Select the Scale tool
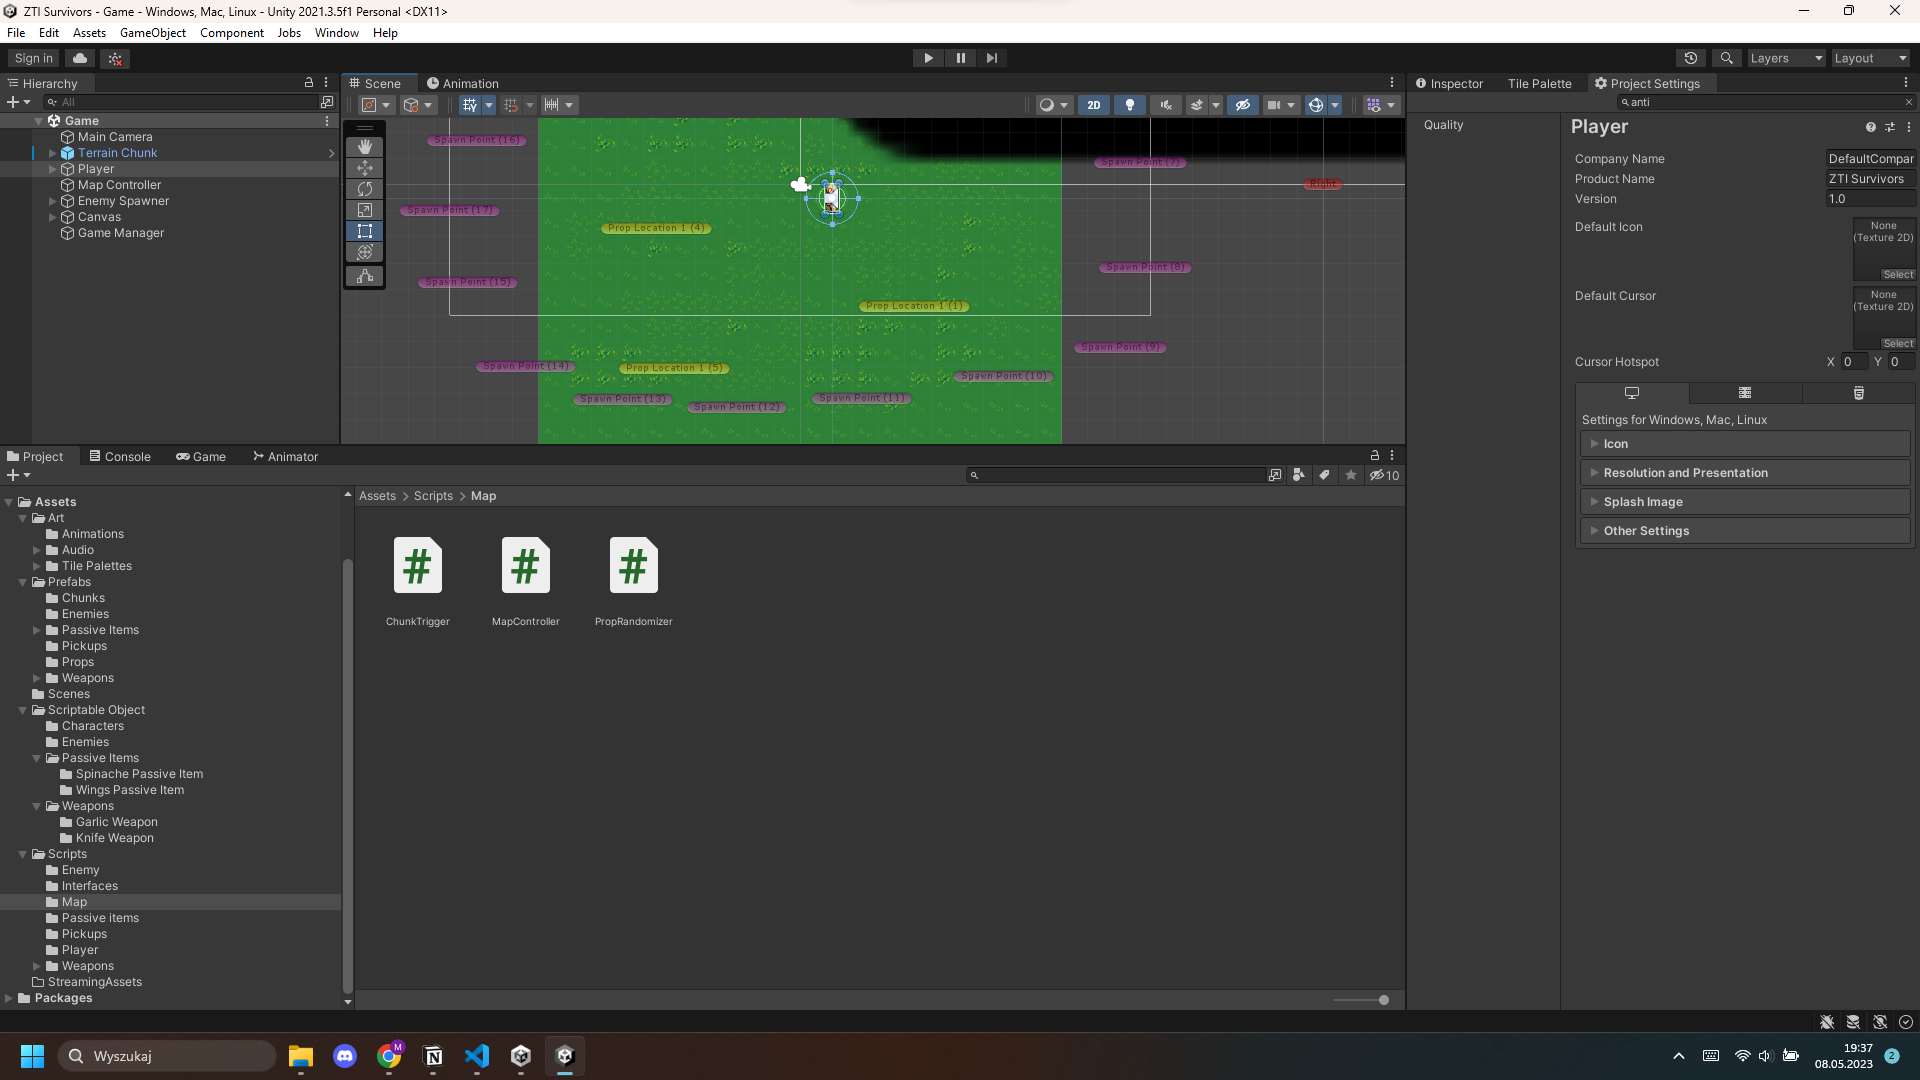The image size is (1920, 1080). 365,210
